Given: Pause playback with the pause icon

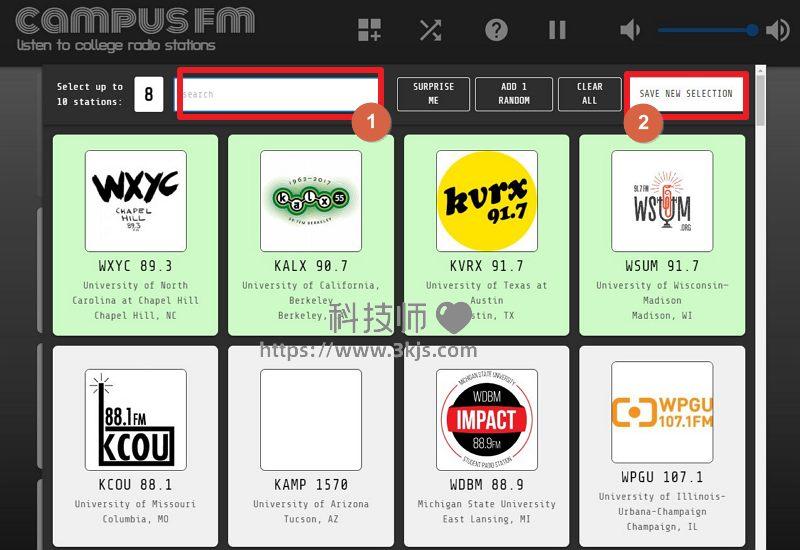Looking at the screenshot, I should (x=557, y=30).
